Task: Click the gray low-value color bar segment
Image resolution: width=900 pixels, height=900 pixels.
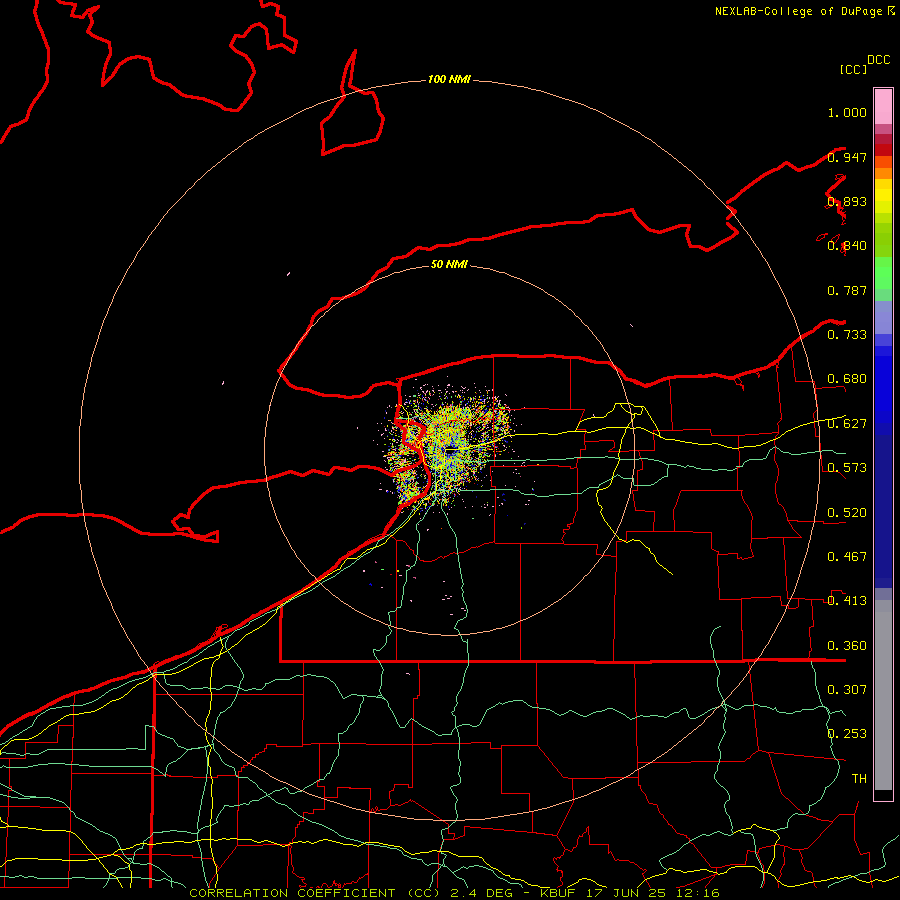Action: pyautogui.click(x=883, y=695)
